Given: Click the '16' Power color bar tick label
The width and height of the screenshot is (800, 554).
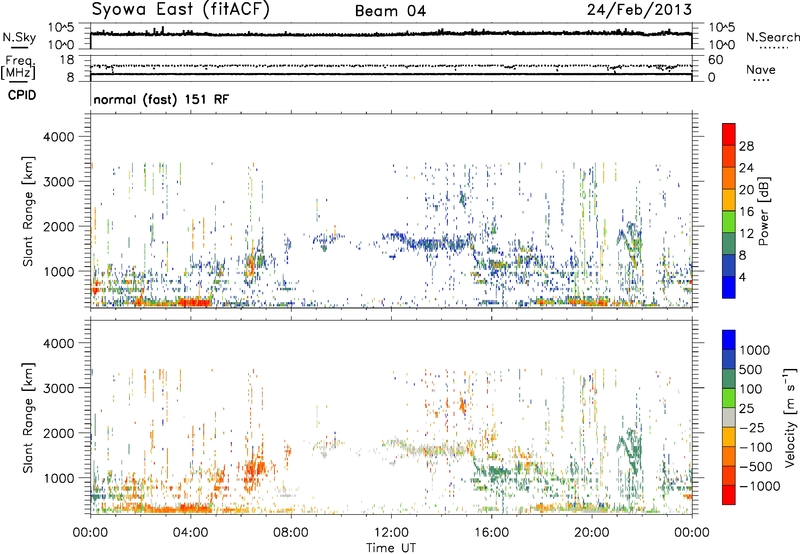Looking at the screenshot, I should (x=746, y=212).
